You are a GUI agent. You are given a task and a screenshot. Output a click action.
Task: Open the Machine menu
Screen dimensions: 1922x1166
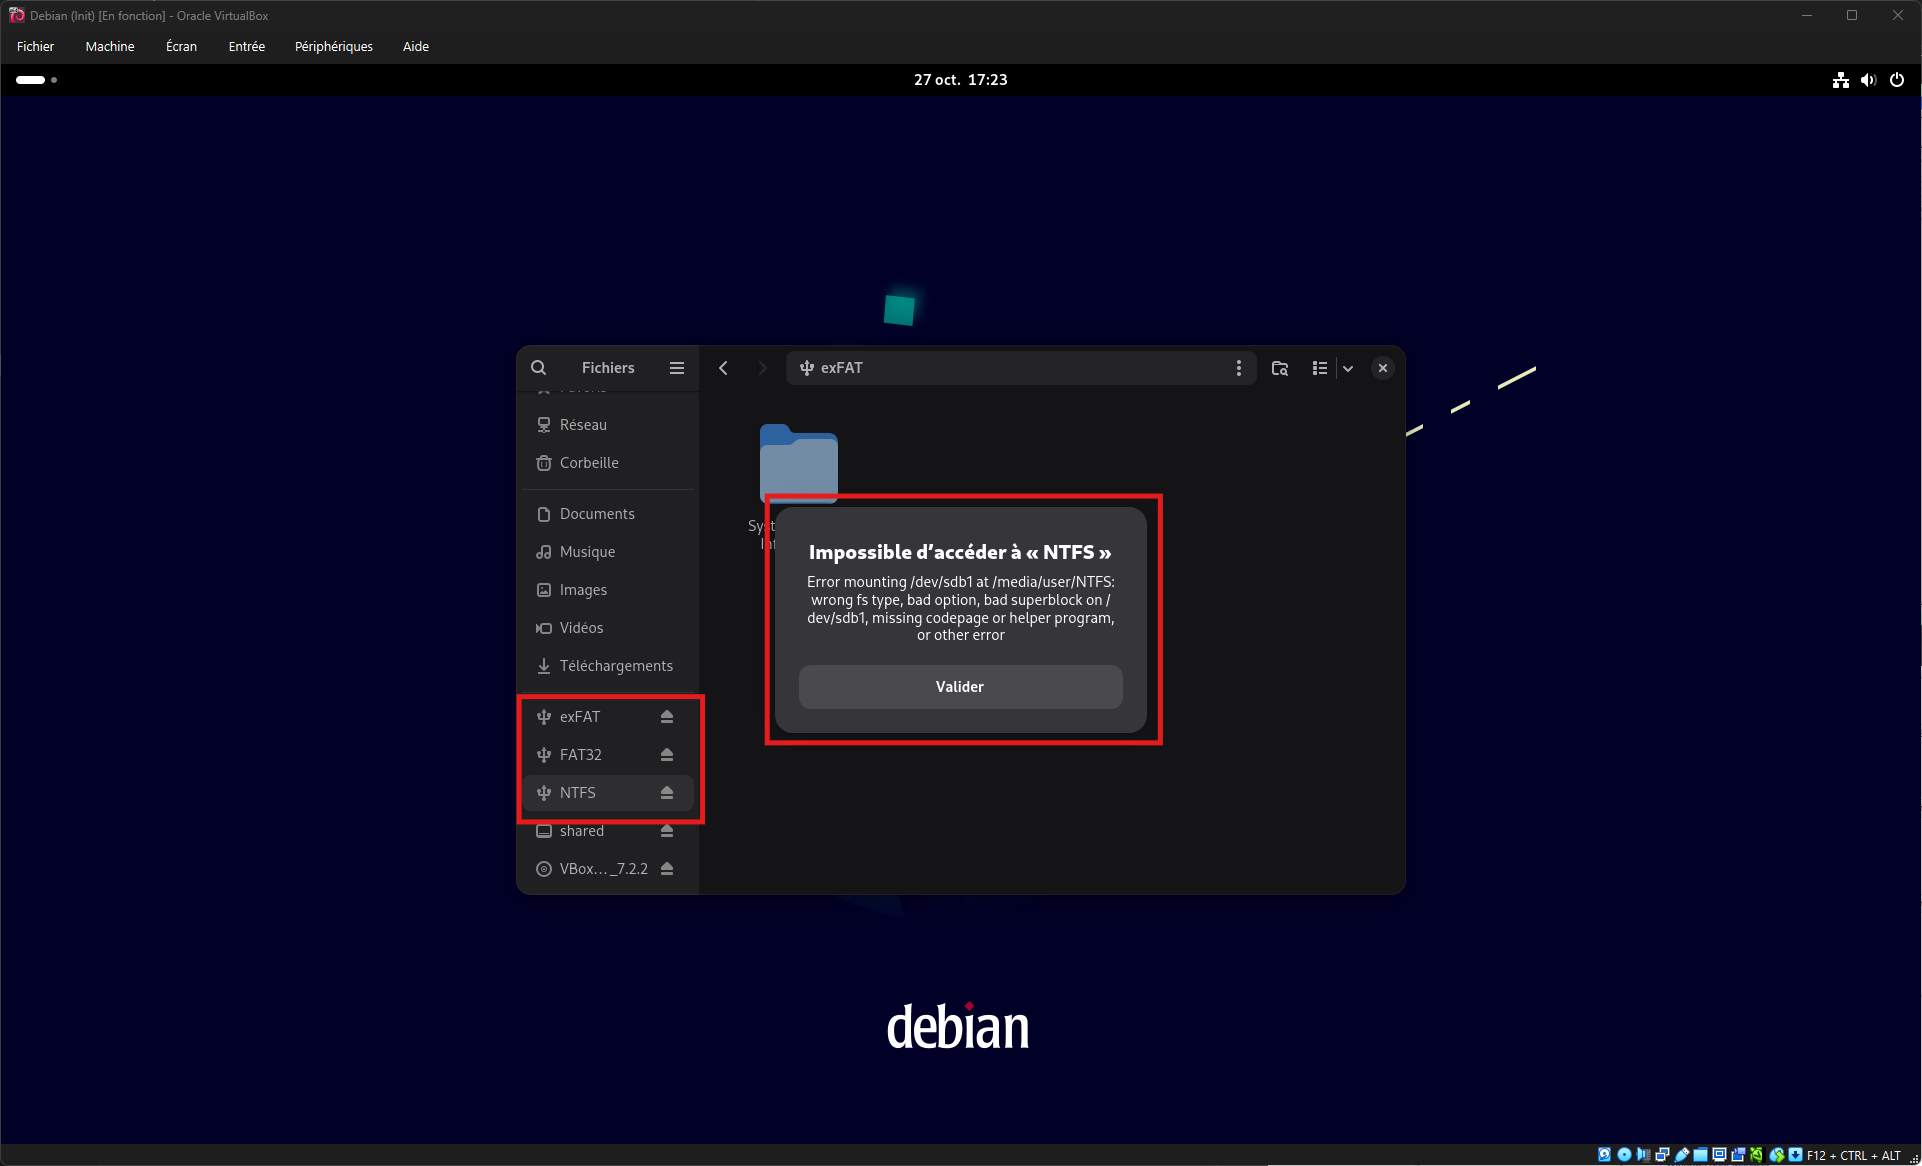point(110,46)
